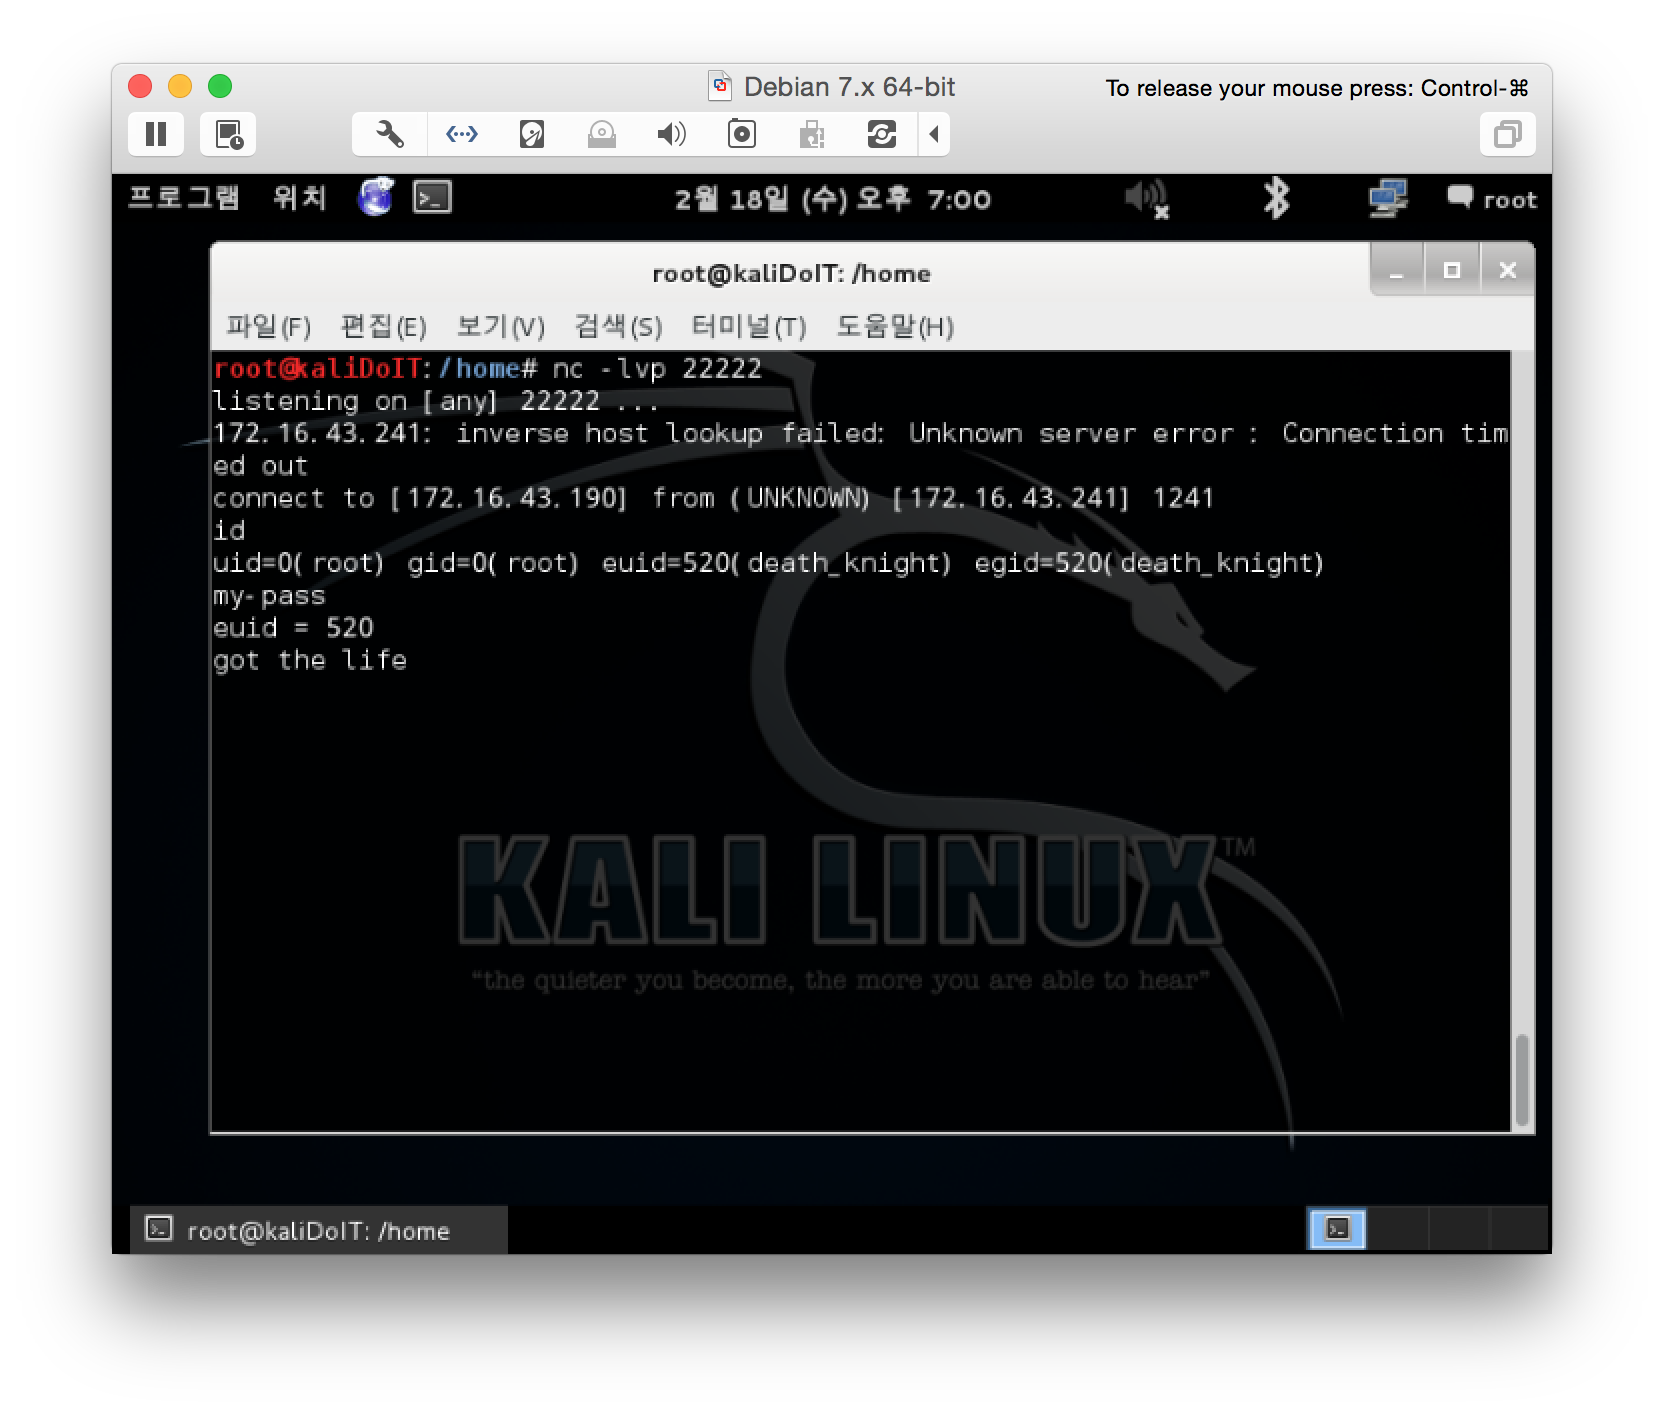Screen dimensions: 1664x1414
Task: Open the 터미널(T) menu
Action: coord(748,326)
